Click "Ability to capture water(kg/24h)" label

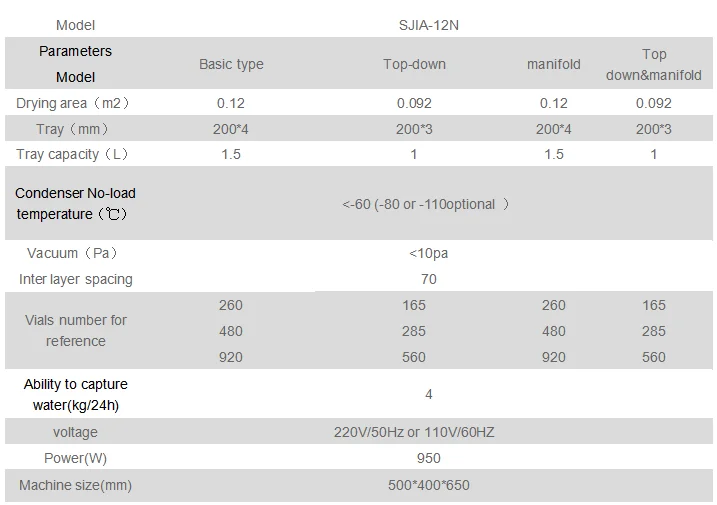pyautogui.click(x=76, y=394)
